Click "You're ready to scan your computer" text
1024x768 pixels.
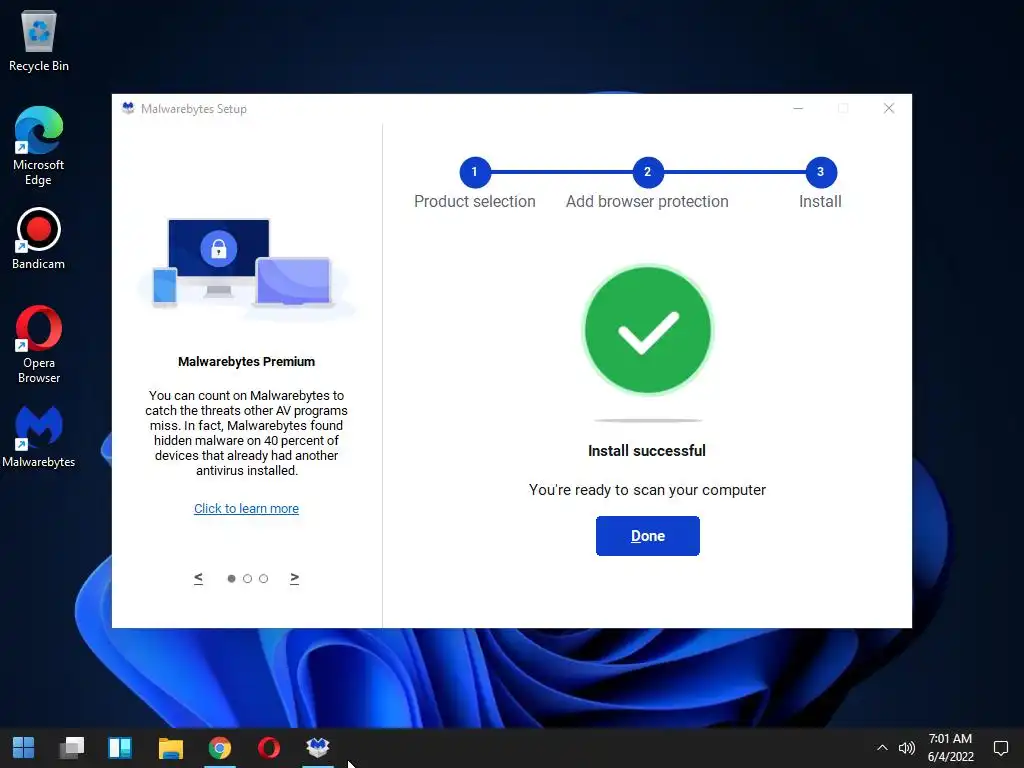pos(647,490)
